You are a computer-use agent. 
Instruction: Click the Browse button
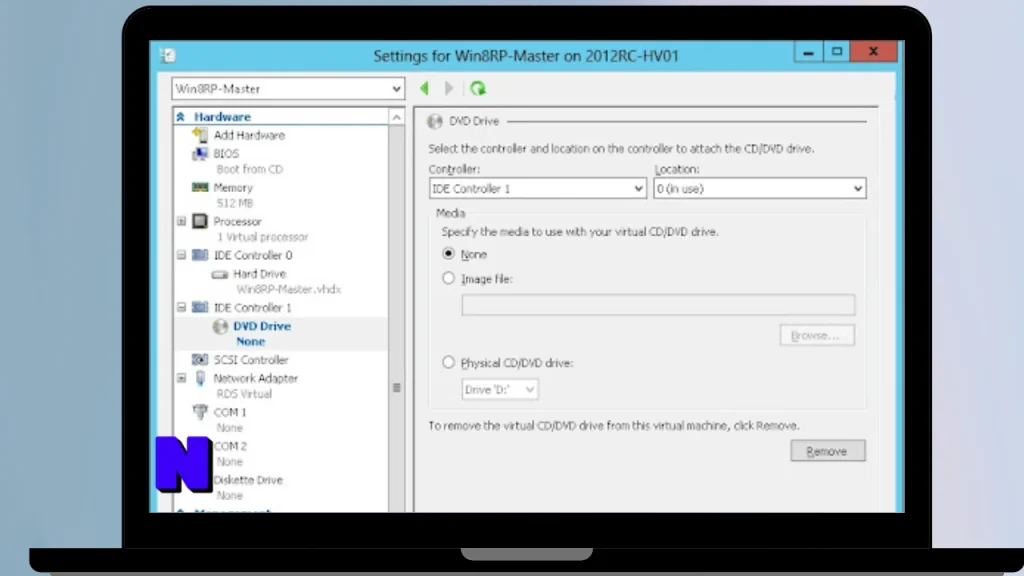[x=817, y=336]
